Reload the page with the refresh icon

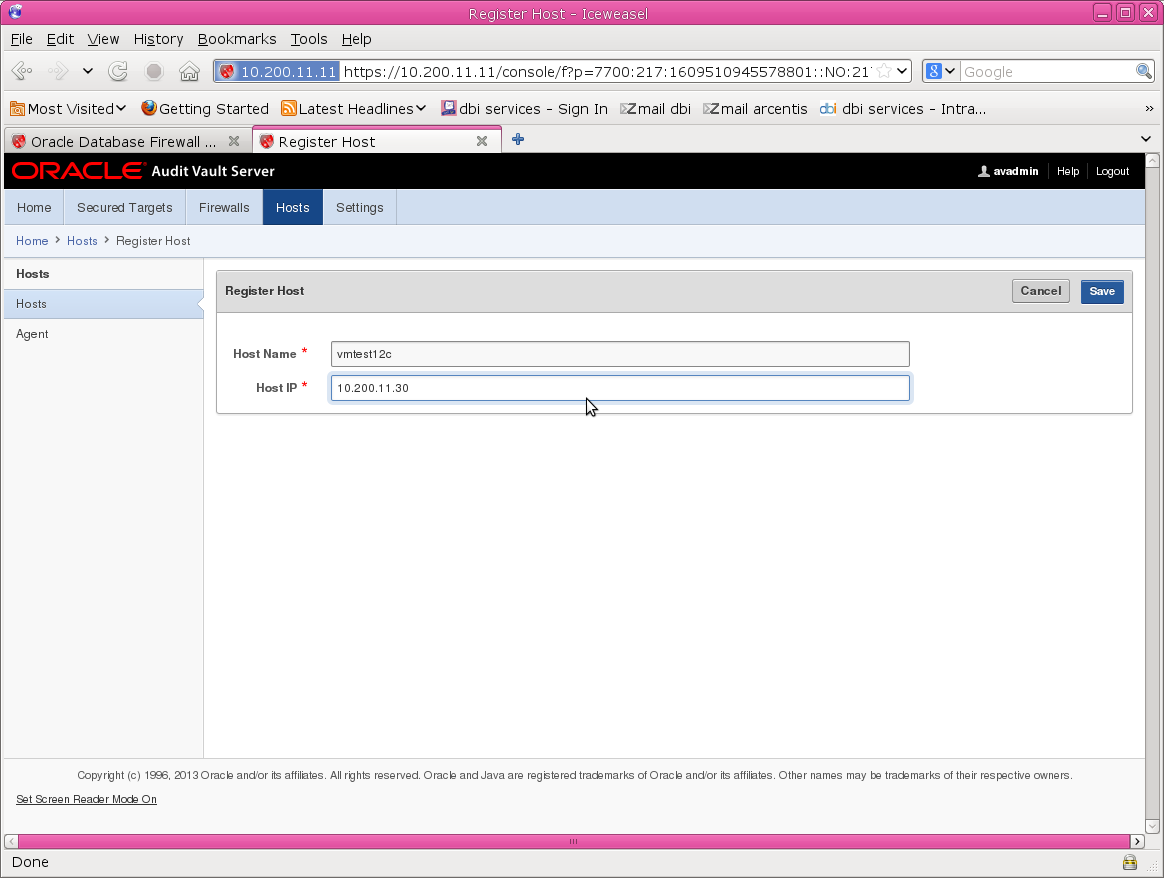tap(117, 71)
